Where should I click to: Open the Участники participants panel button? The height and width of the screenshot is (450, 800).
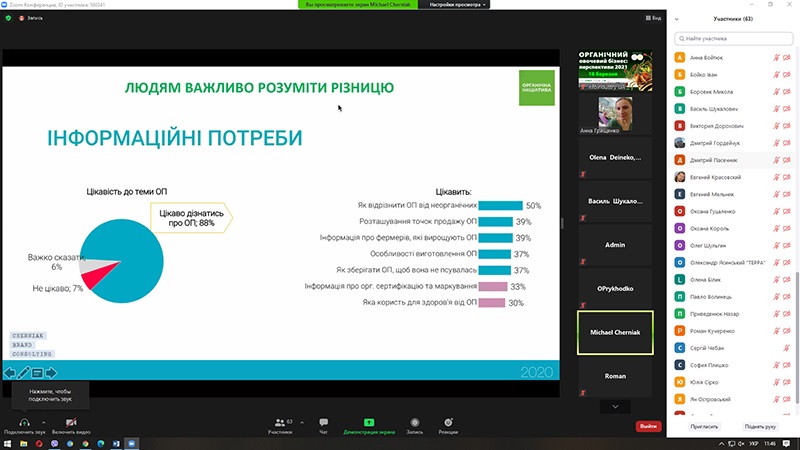click(280, 426)
